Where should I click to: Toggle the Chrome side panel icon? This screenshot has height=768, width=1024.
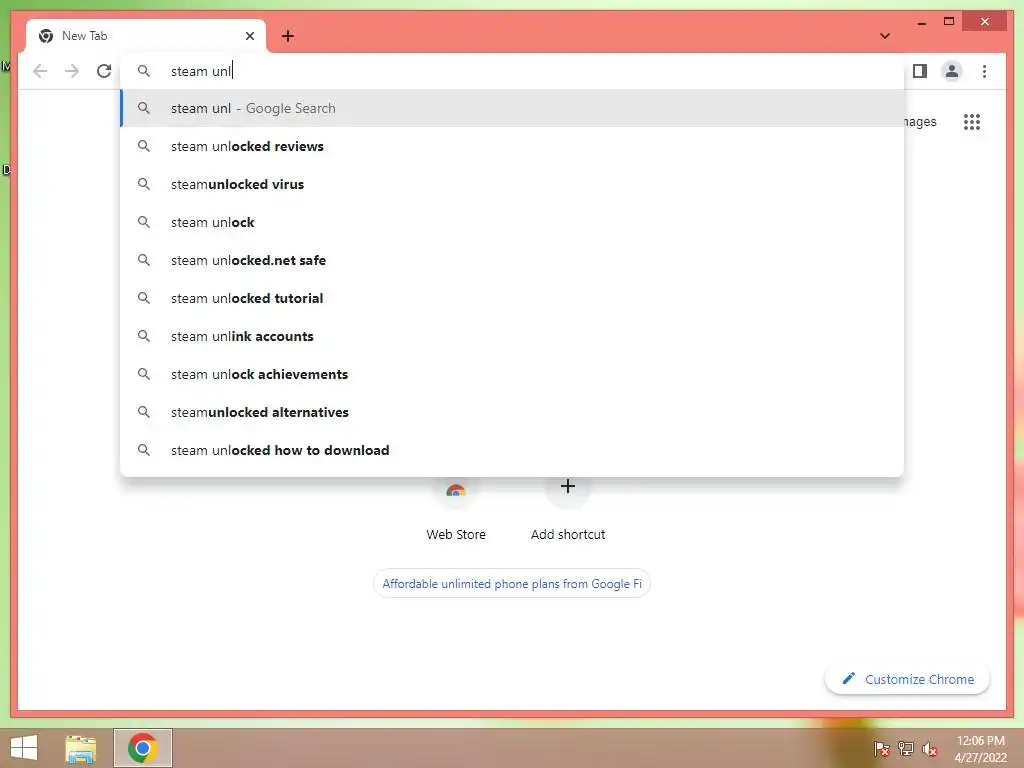[x=920, y=71]
